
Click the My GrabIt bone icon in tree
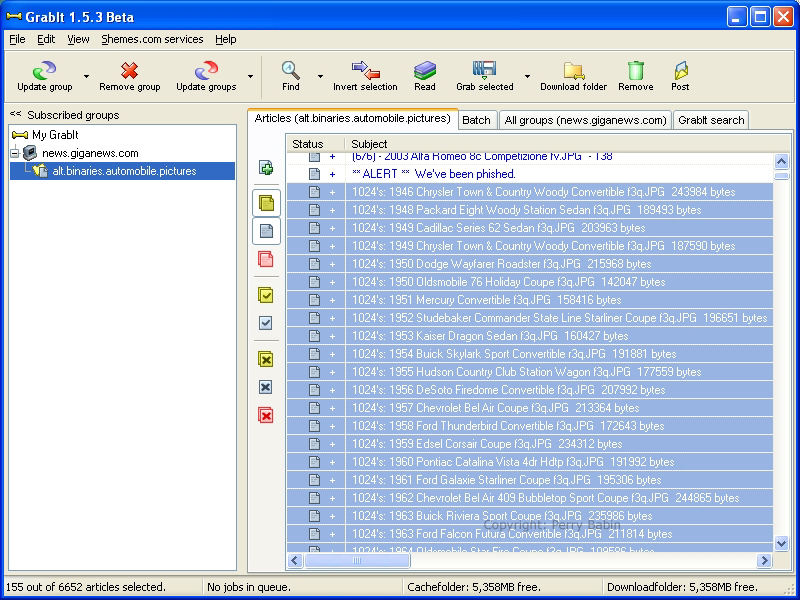tap(20, 135)
